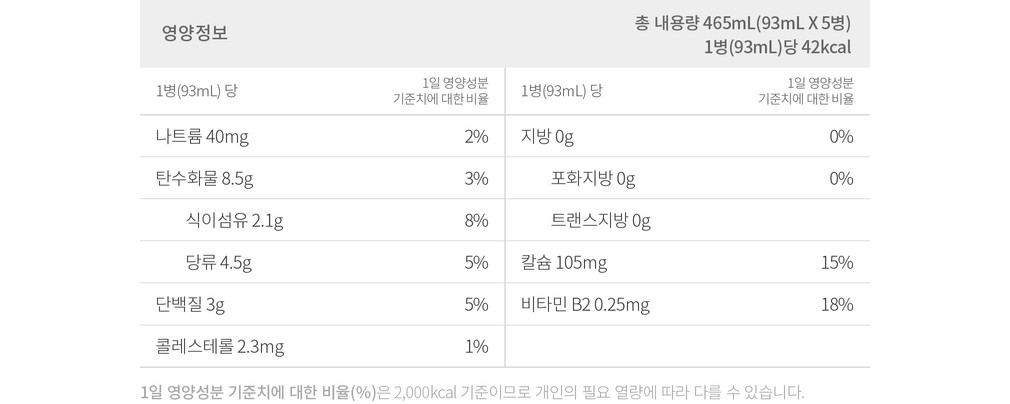Click the right 기준치에 대한 비율 column header
Image resolution: width=1010 pixels, height=404 pixels.
[806, 99]
